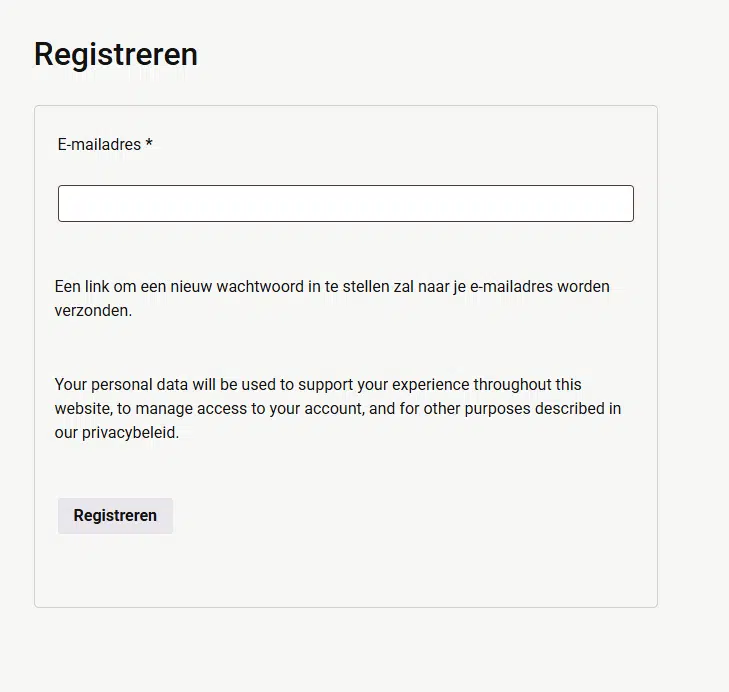Click the word 'our' before privacybeleid
Viewport: 729px width, 692px height.
[x=66, y=433]
